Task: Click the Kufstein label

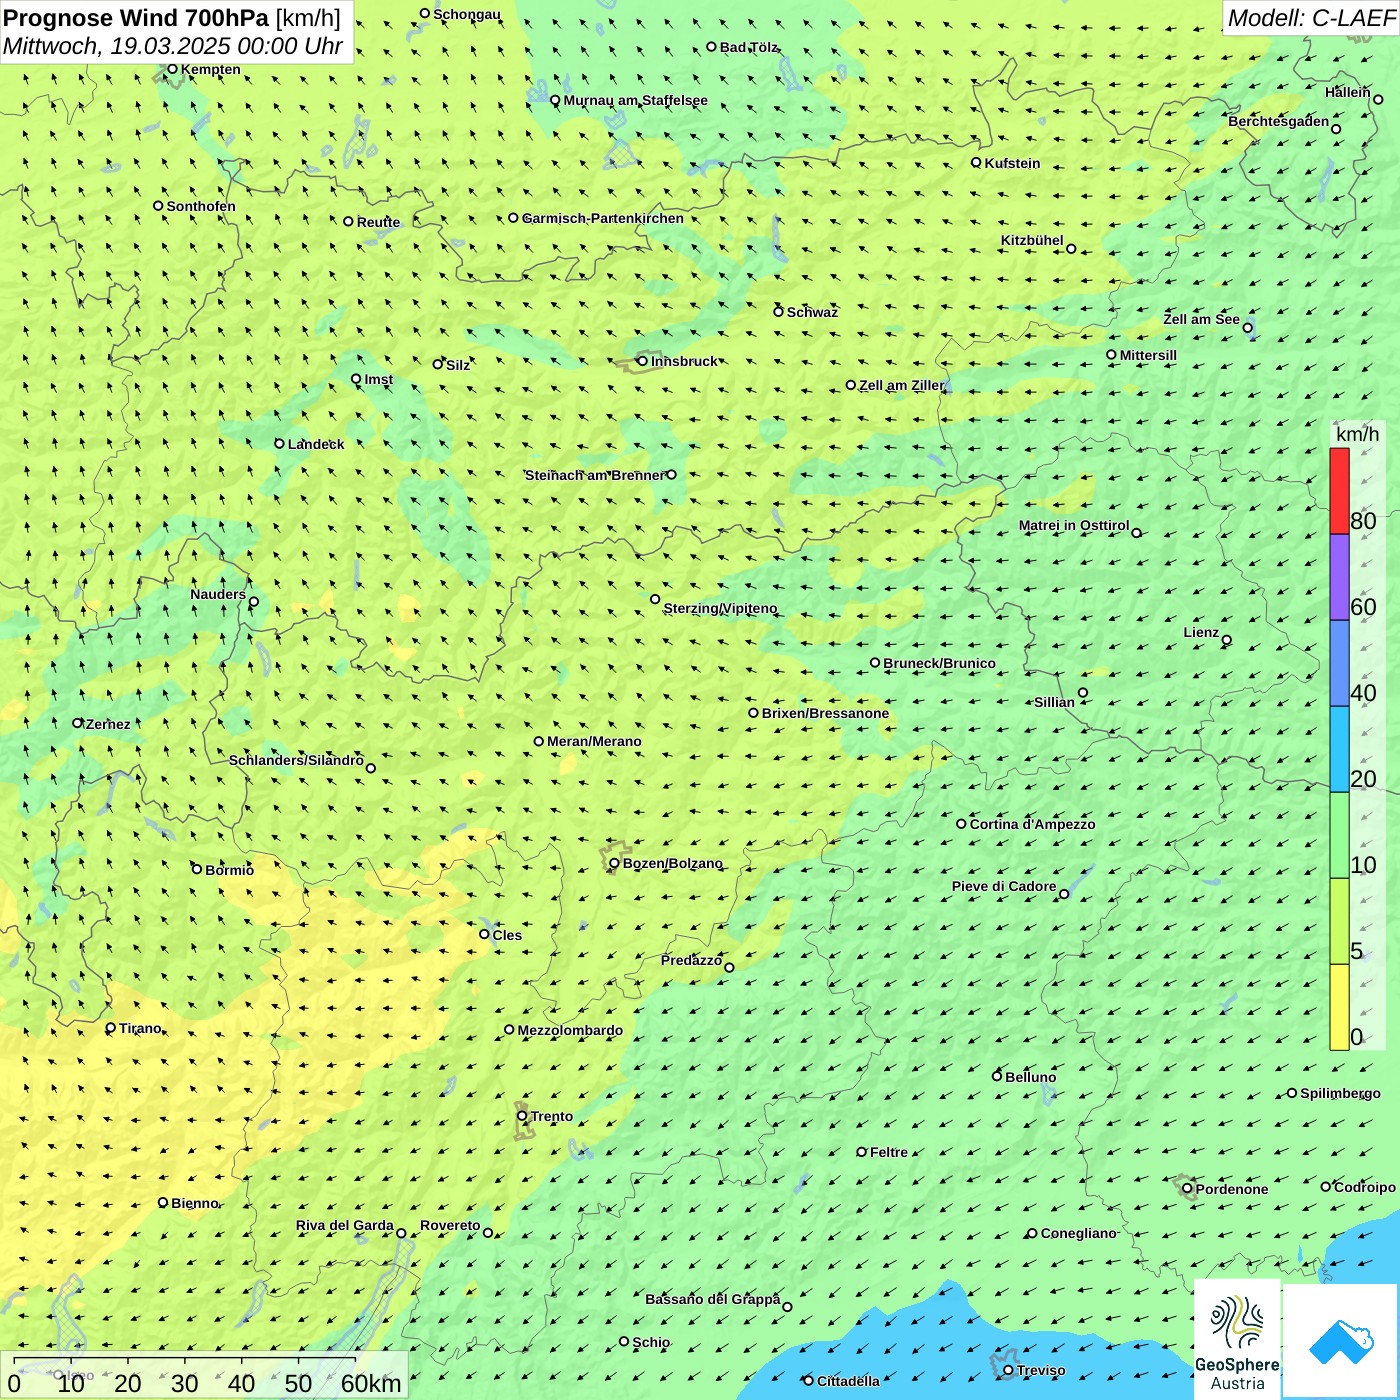Action: (1012, 163)
